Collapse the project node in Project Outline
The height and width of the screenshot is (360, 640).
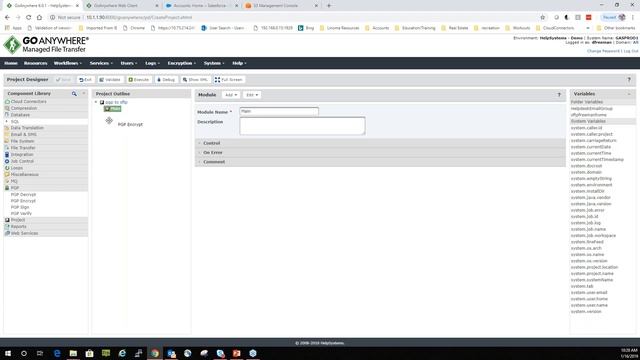pyautogui.click(x=96, y=102)
